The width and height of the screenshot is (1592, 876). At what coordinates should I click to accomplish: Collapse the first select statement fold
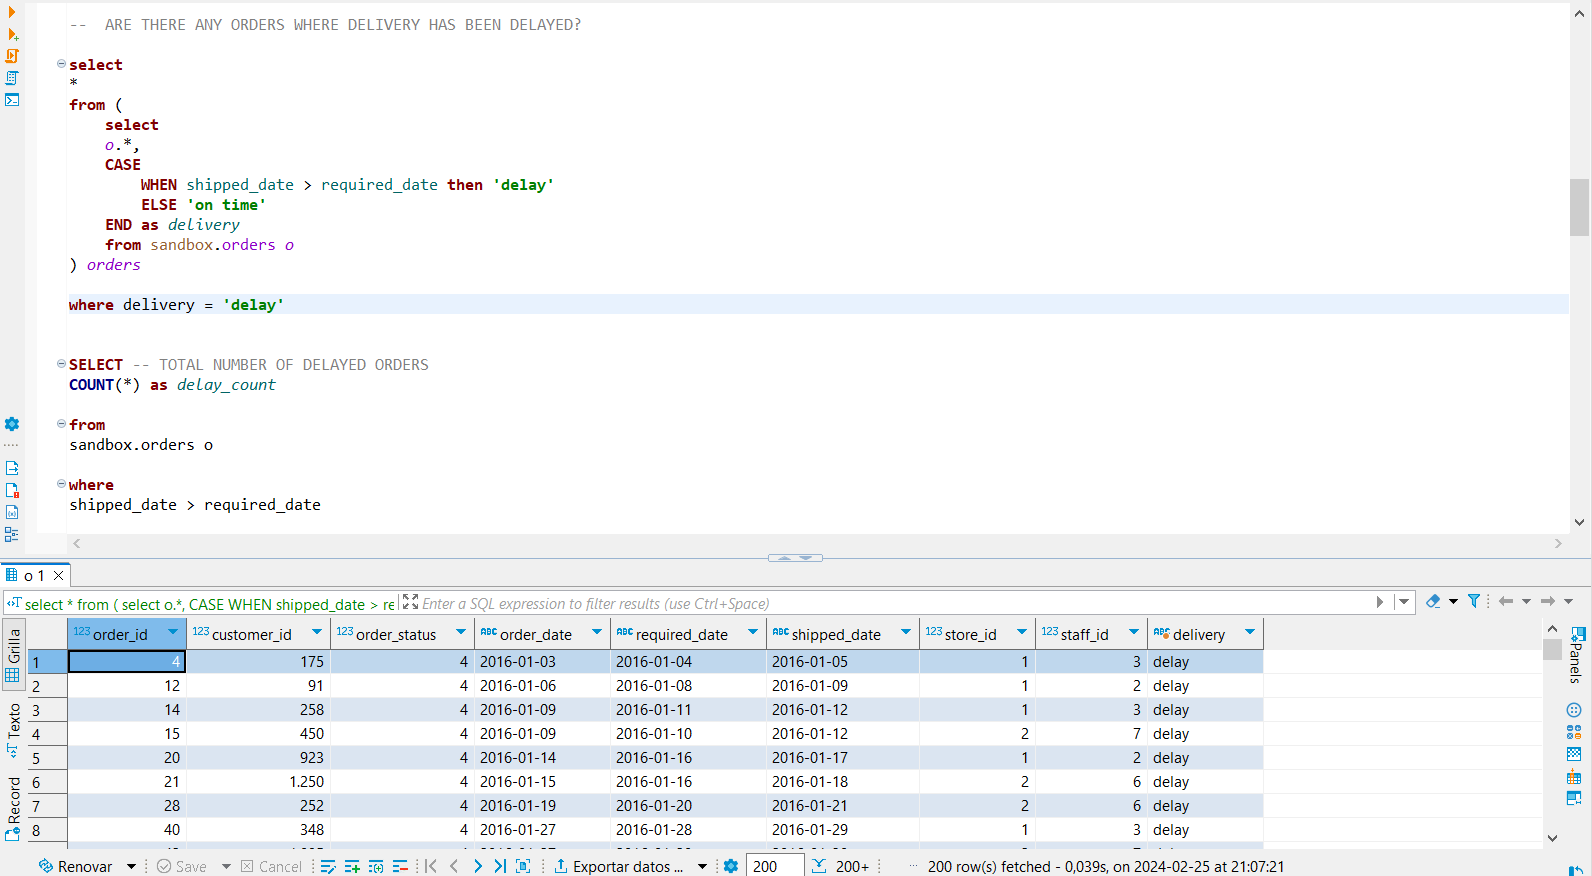[x=61, y=64]
